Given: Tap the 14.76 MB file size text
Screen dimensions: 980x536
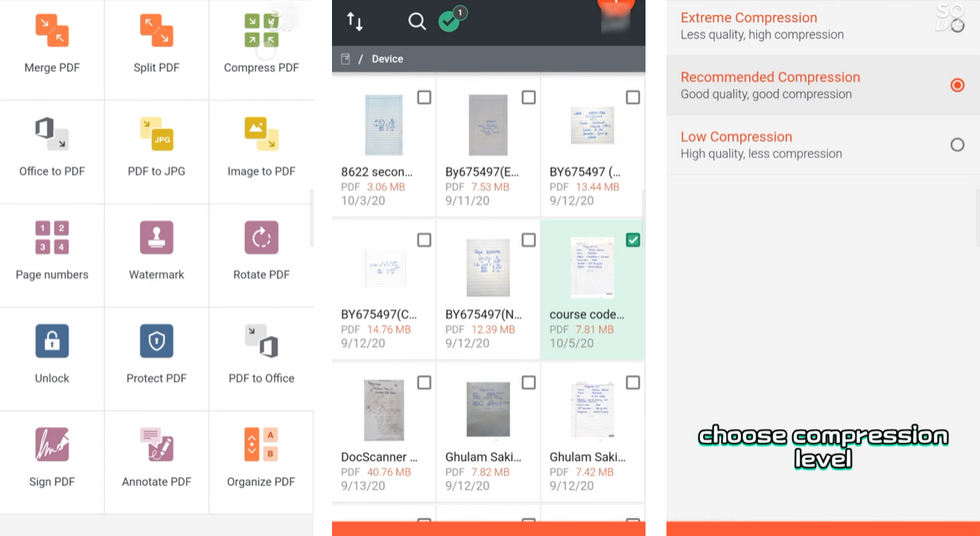Looking at the screenshot, I should point(389,329).
